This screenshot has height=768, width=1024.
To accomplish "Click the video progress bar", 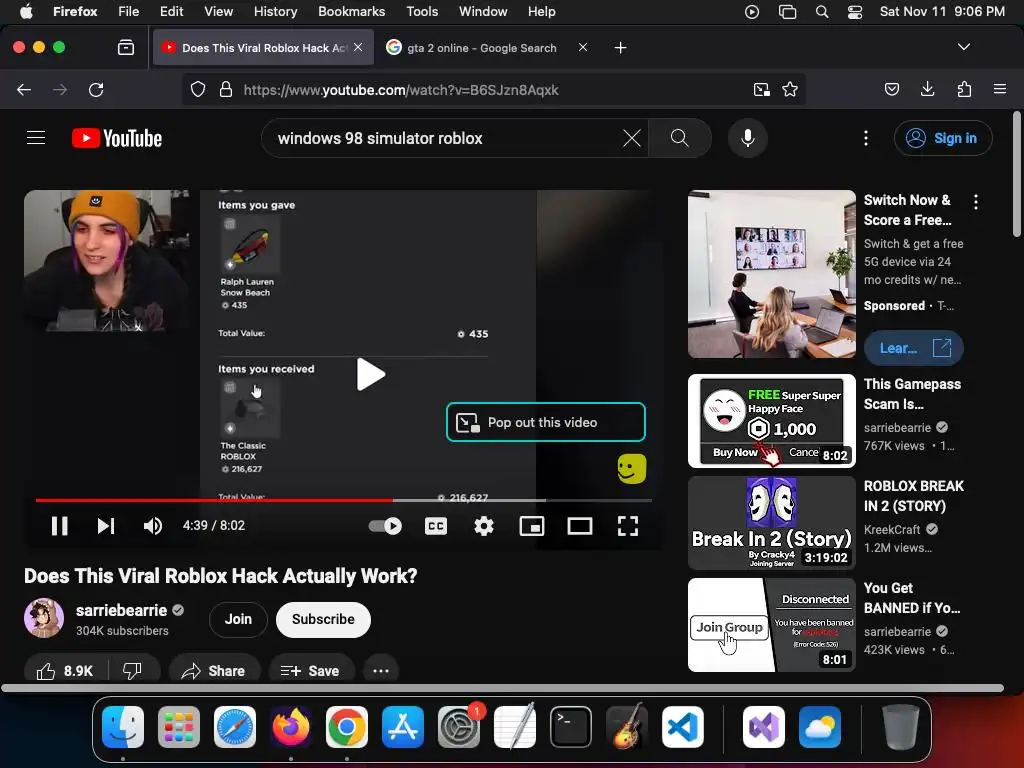I will tap(344, 500).
